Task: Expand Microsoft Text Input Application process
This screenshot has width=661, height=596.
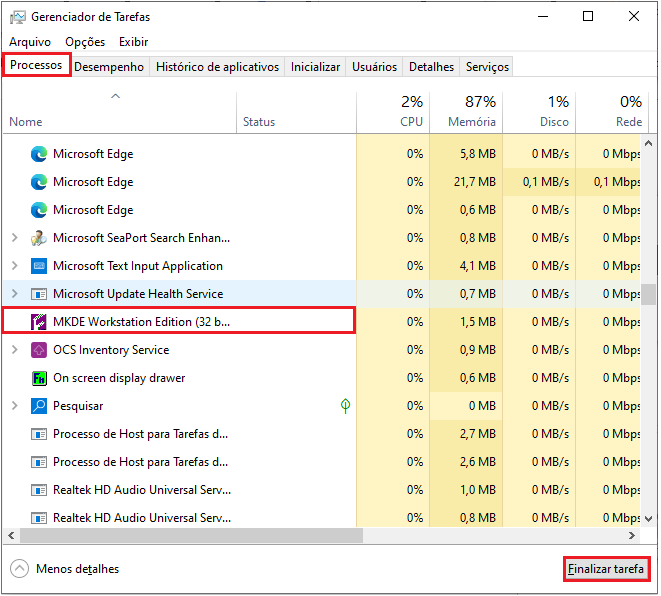Action: click(15, 266)
